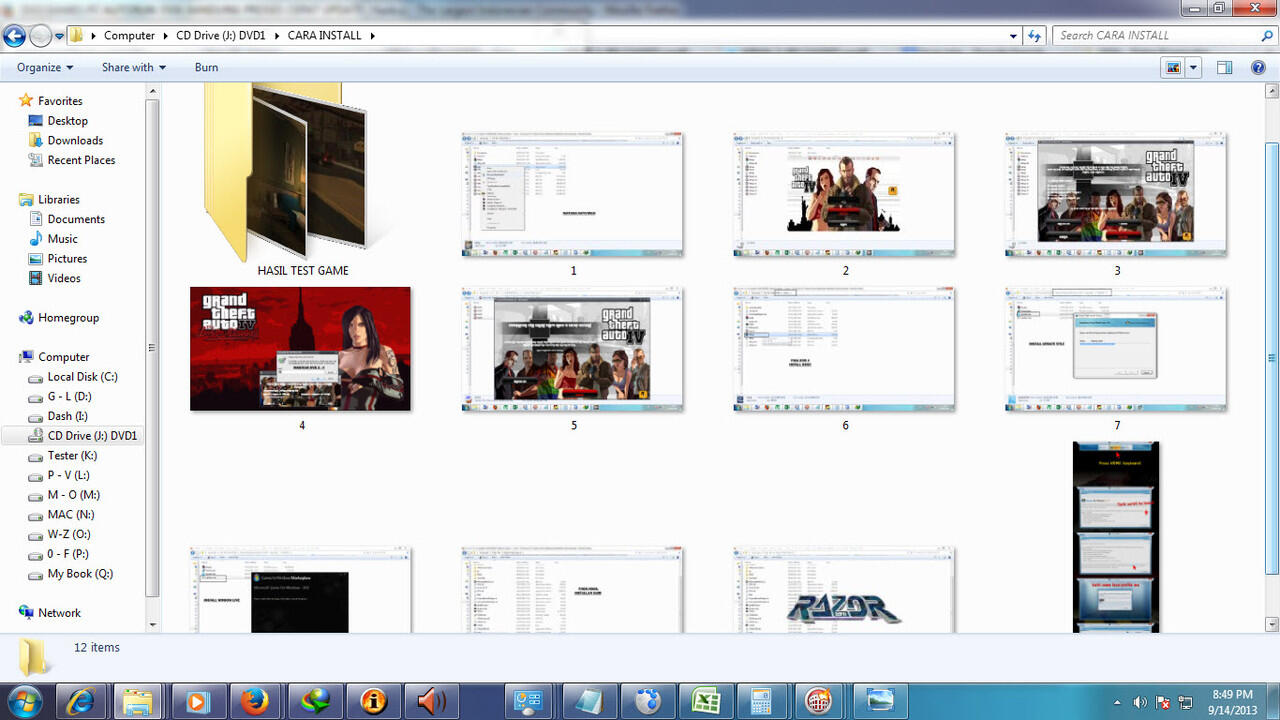Viewport: 1280px width, 720px height.
Task: Click the file list vertical scrollbar
Action: click(1272, 358)
